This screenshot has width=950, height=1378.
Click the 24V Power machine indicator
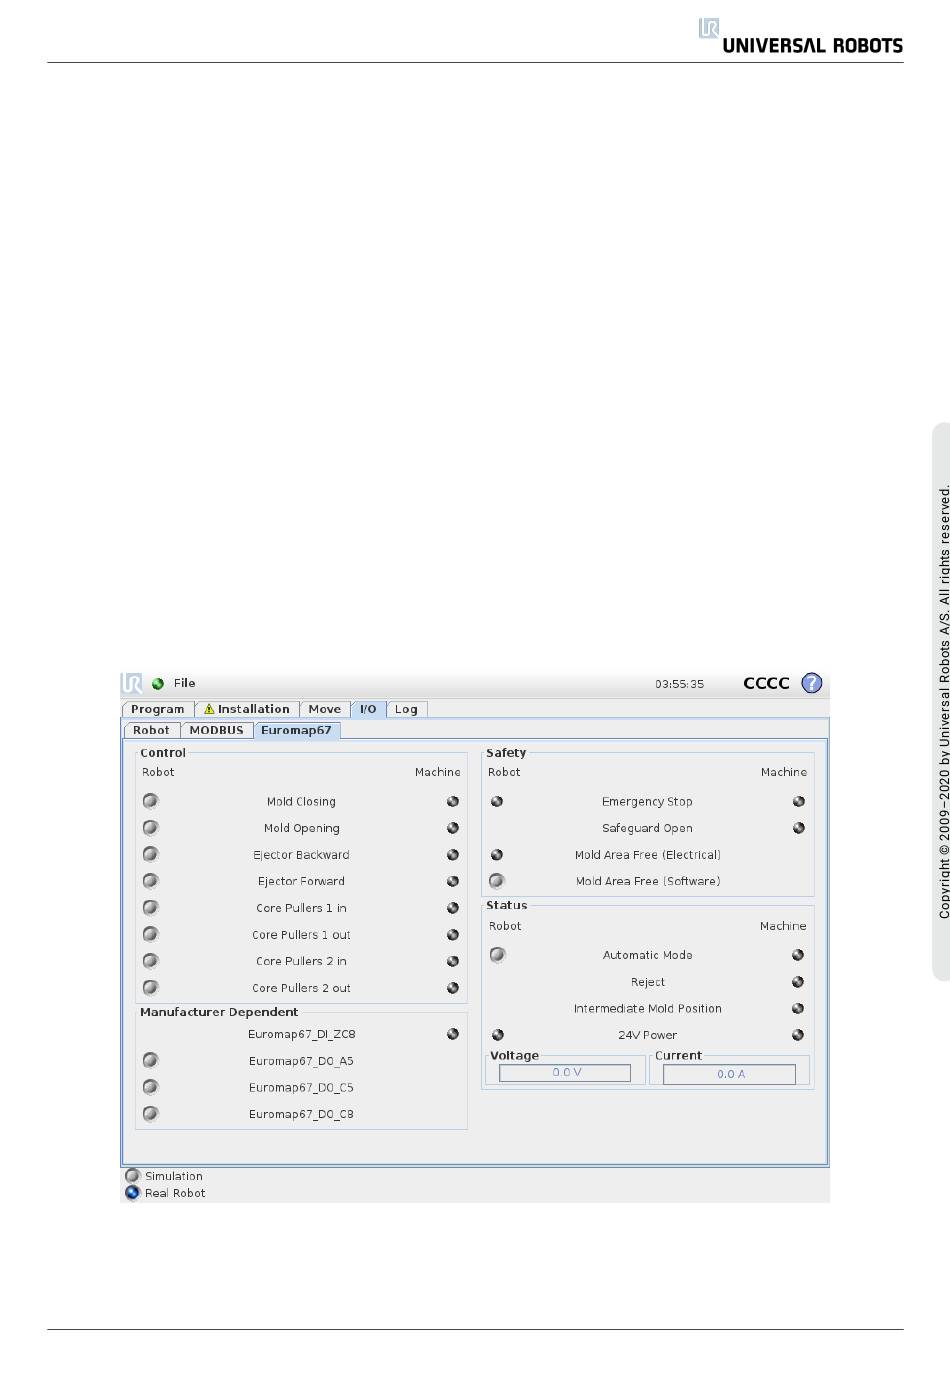pyautogui.click(x=798, y=1035)
